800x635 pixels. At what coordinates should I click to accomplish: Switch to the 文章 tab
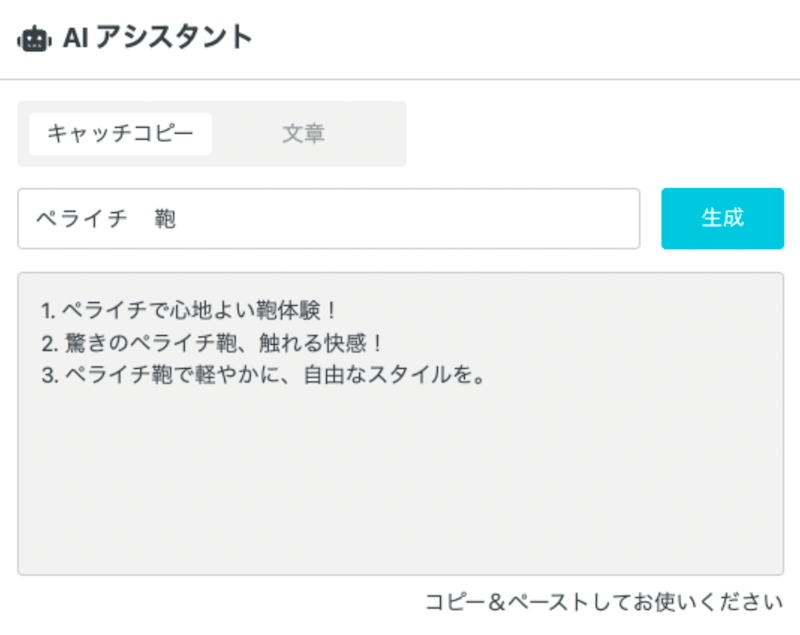point(303,134)
